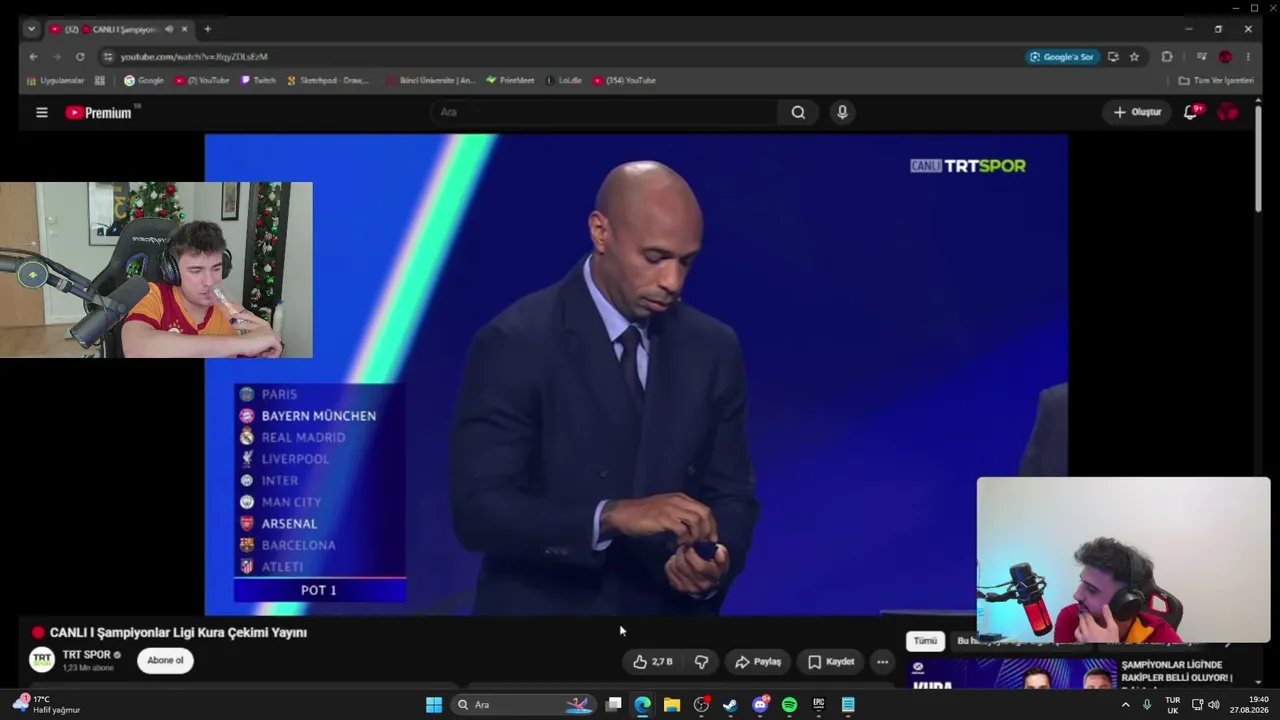Dislike the video with thumbs down
Screen dimensions: 1280x720
pos(701,661)
